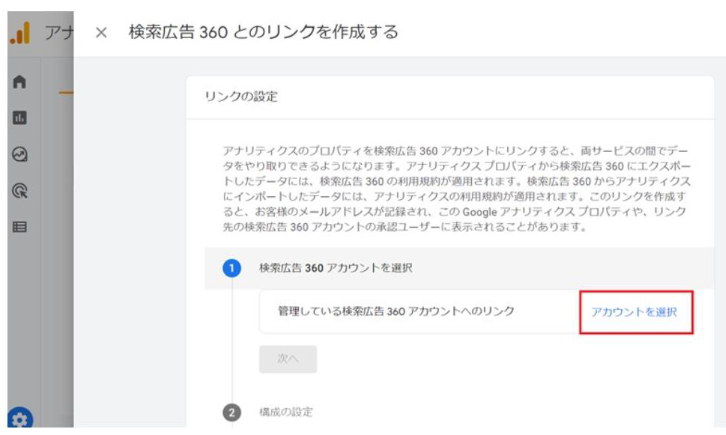Click the 検索広告 360 とのリンクを作成する title

pyautogui.click(x=264, y=32)
